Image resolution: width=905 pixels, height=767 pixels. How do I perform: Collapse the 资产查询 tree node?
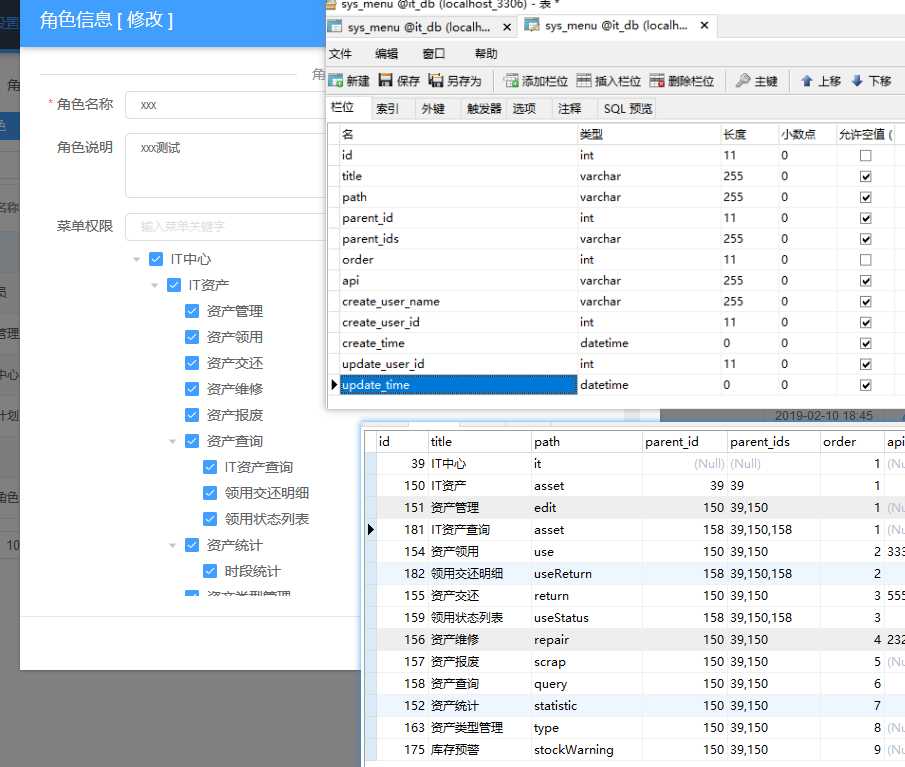point(172,442)
